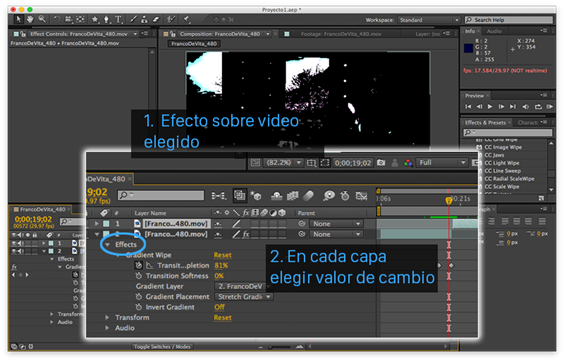Select the Rotation tool
The image size is (564, 361).
(56, 19)
